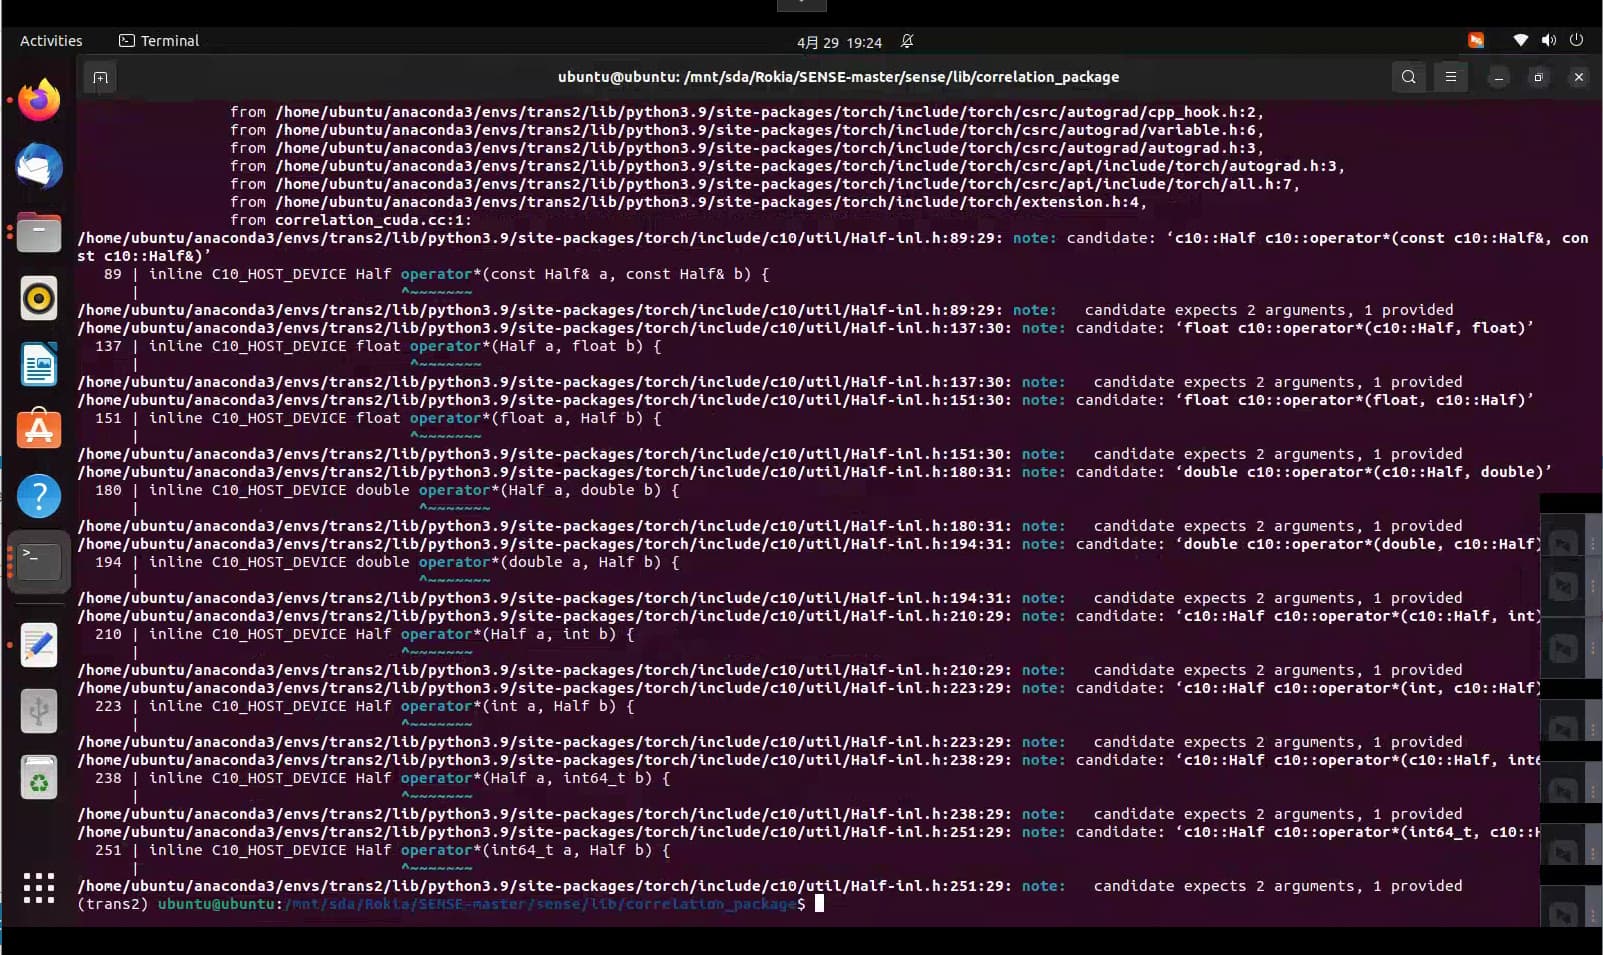Open the system menu via volume icon

[x=1548, y=40]
